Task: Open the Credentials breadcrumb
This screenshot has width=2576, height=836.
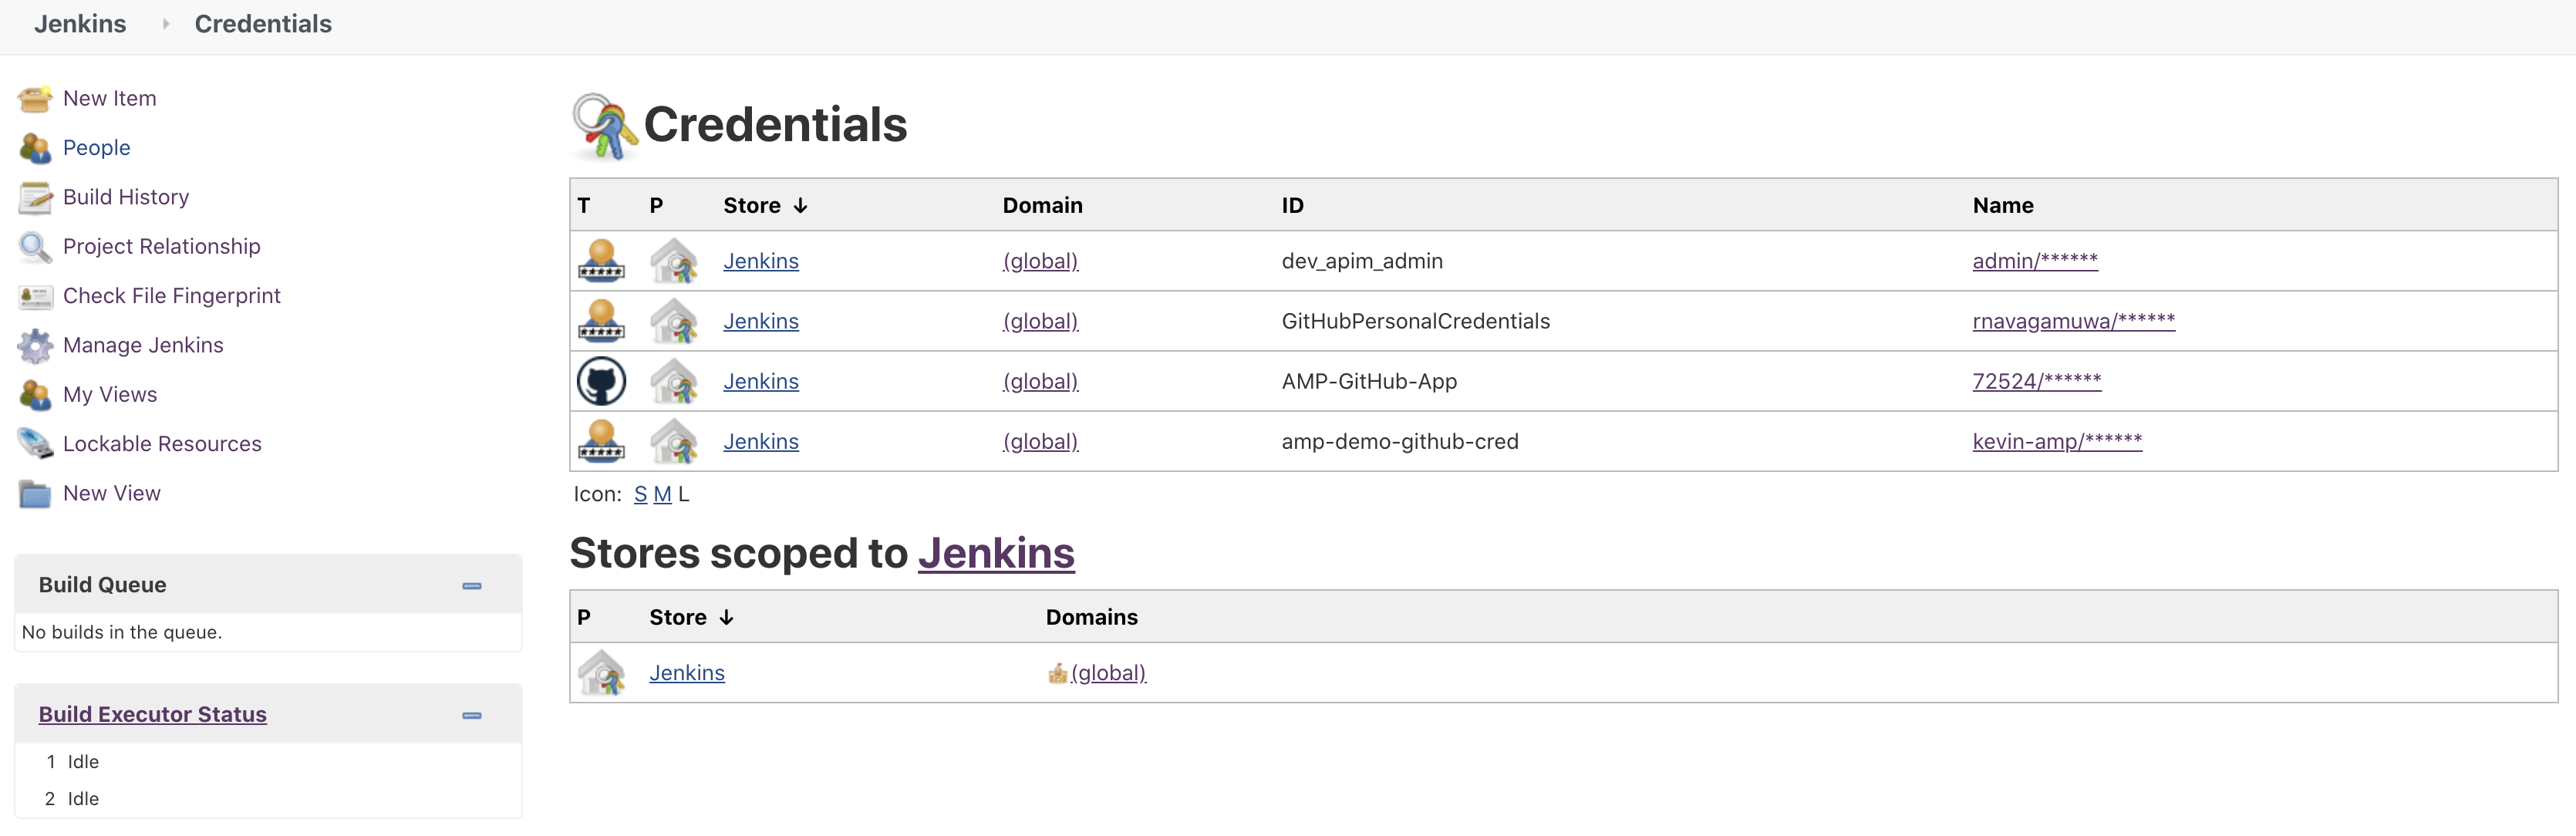Action: click(x=263, y=24)
